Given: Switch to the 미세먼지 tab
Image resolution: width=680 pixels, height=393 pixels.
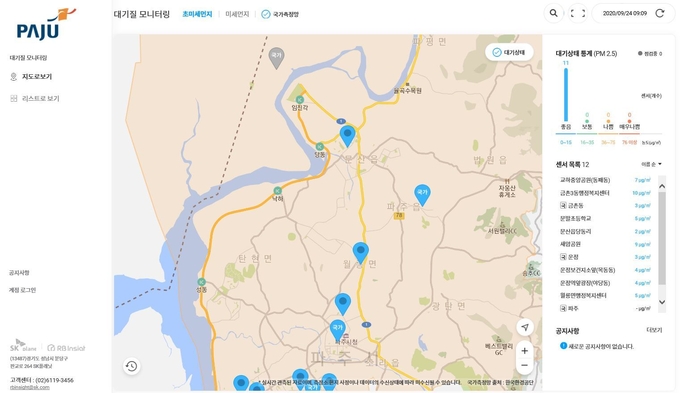Looking at the screenshot, I should (237, 14).
